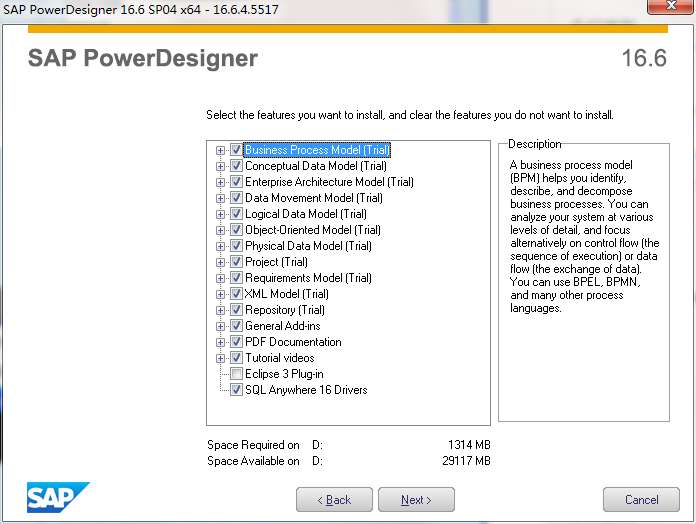This screenshot has width=696, height=524.
Task: Expand Conceptual Data Model tree node
Action: click(220, 166)
